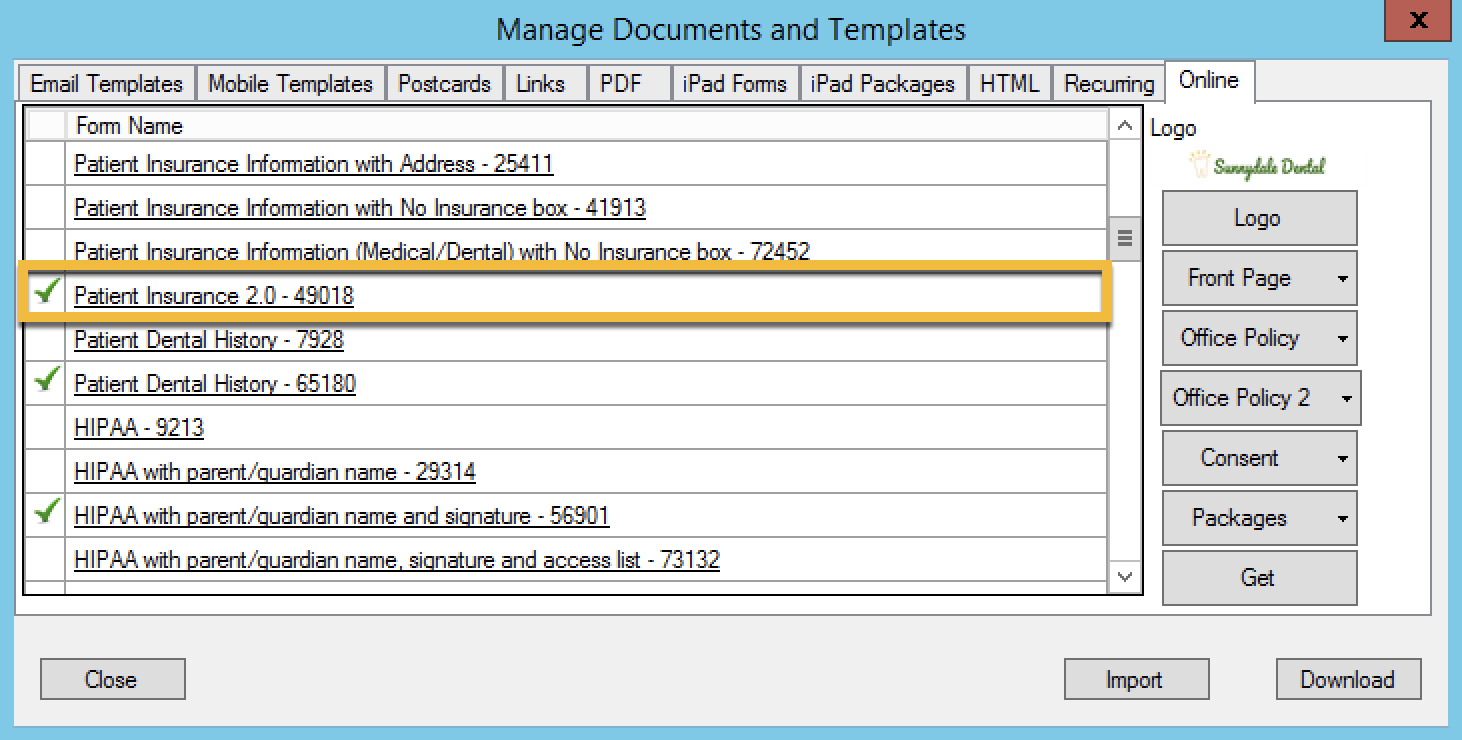
Task: Check the box for form 25411
Action: coord(46,164)
